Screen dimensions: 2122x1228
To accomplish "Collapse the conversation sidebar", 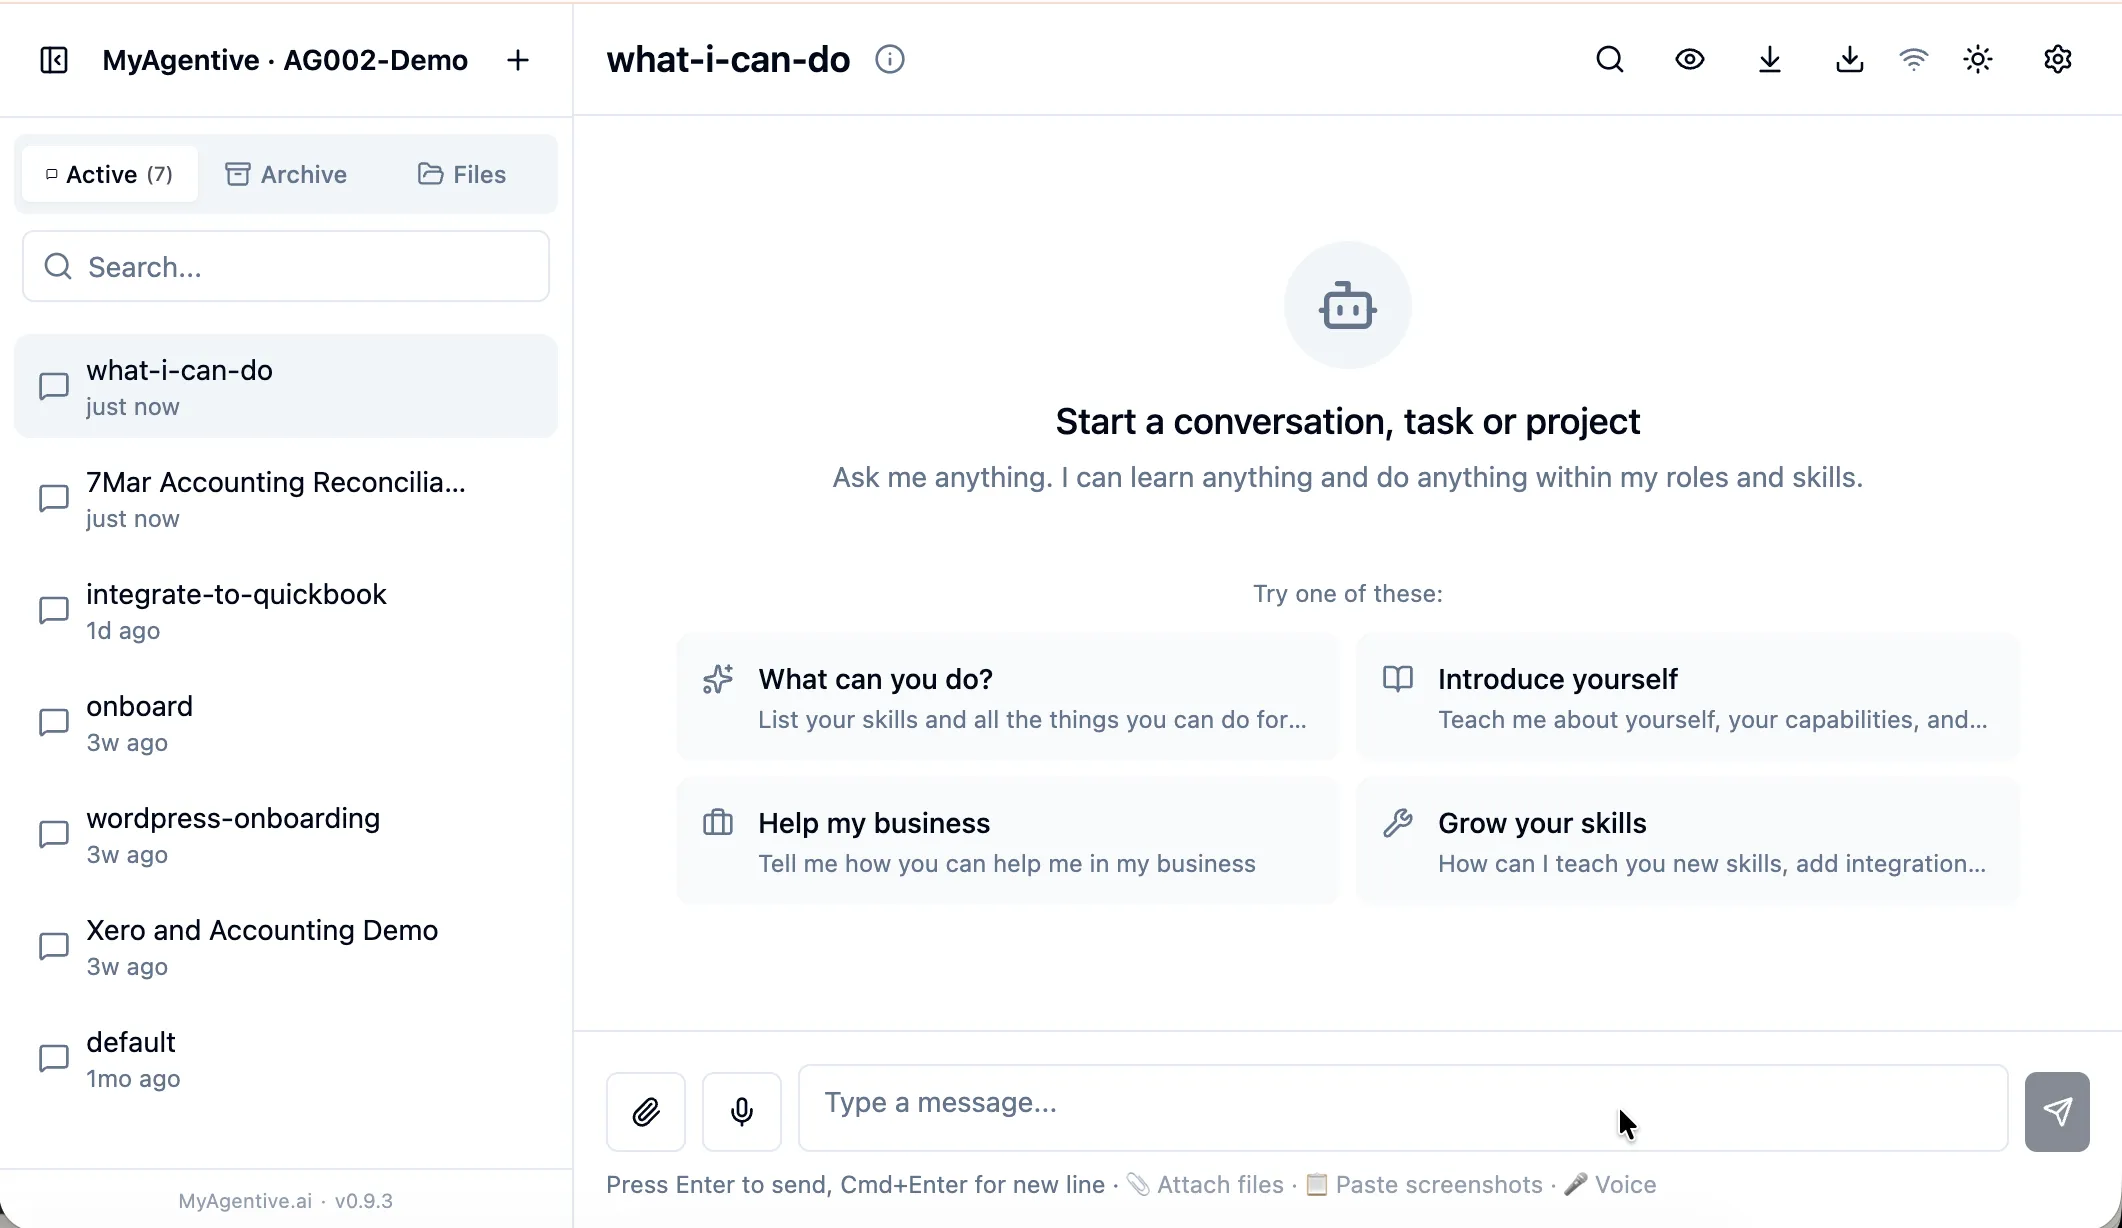I will pyautogui.click(x=54, y=59).
